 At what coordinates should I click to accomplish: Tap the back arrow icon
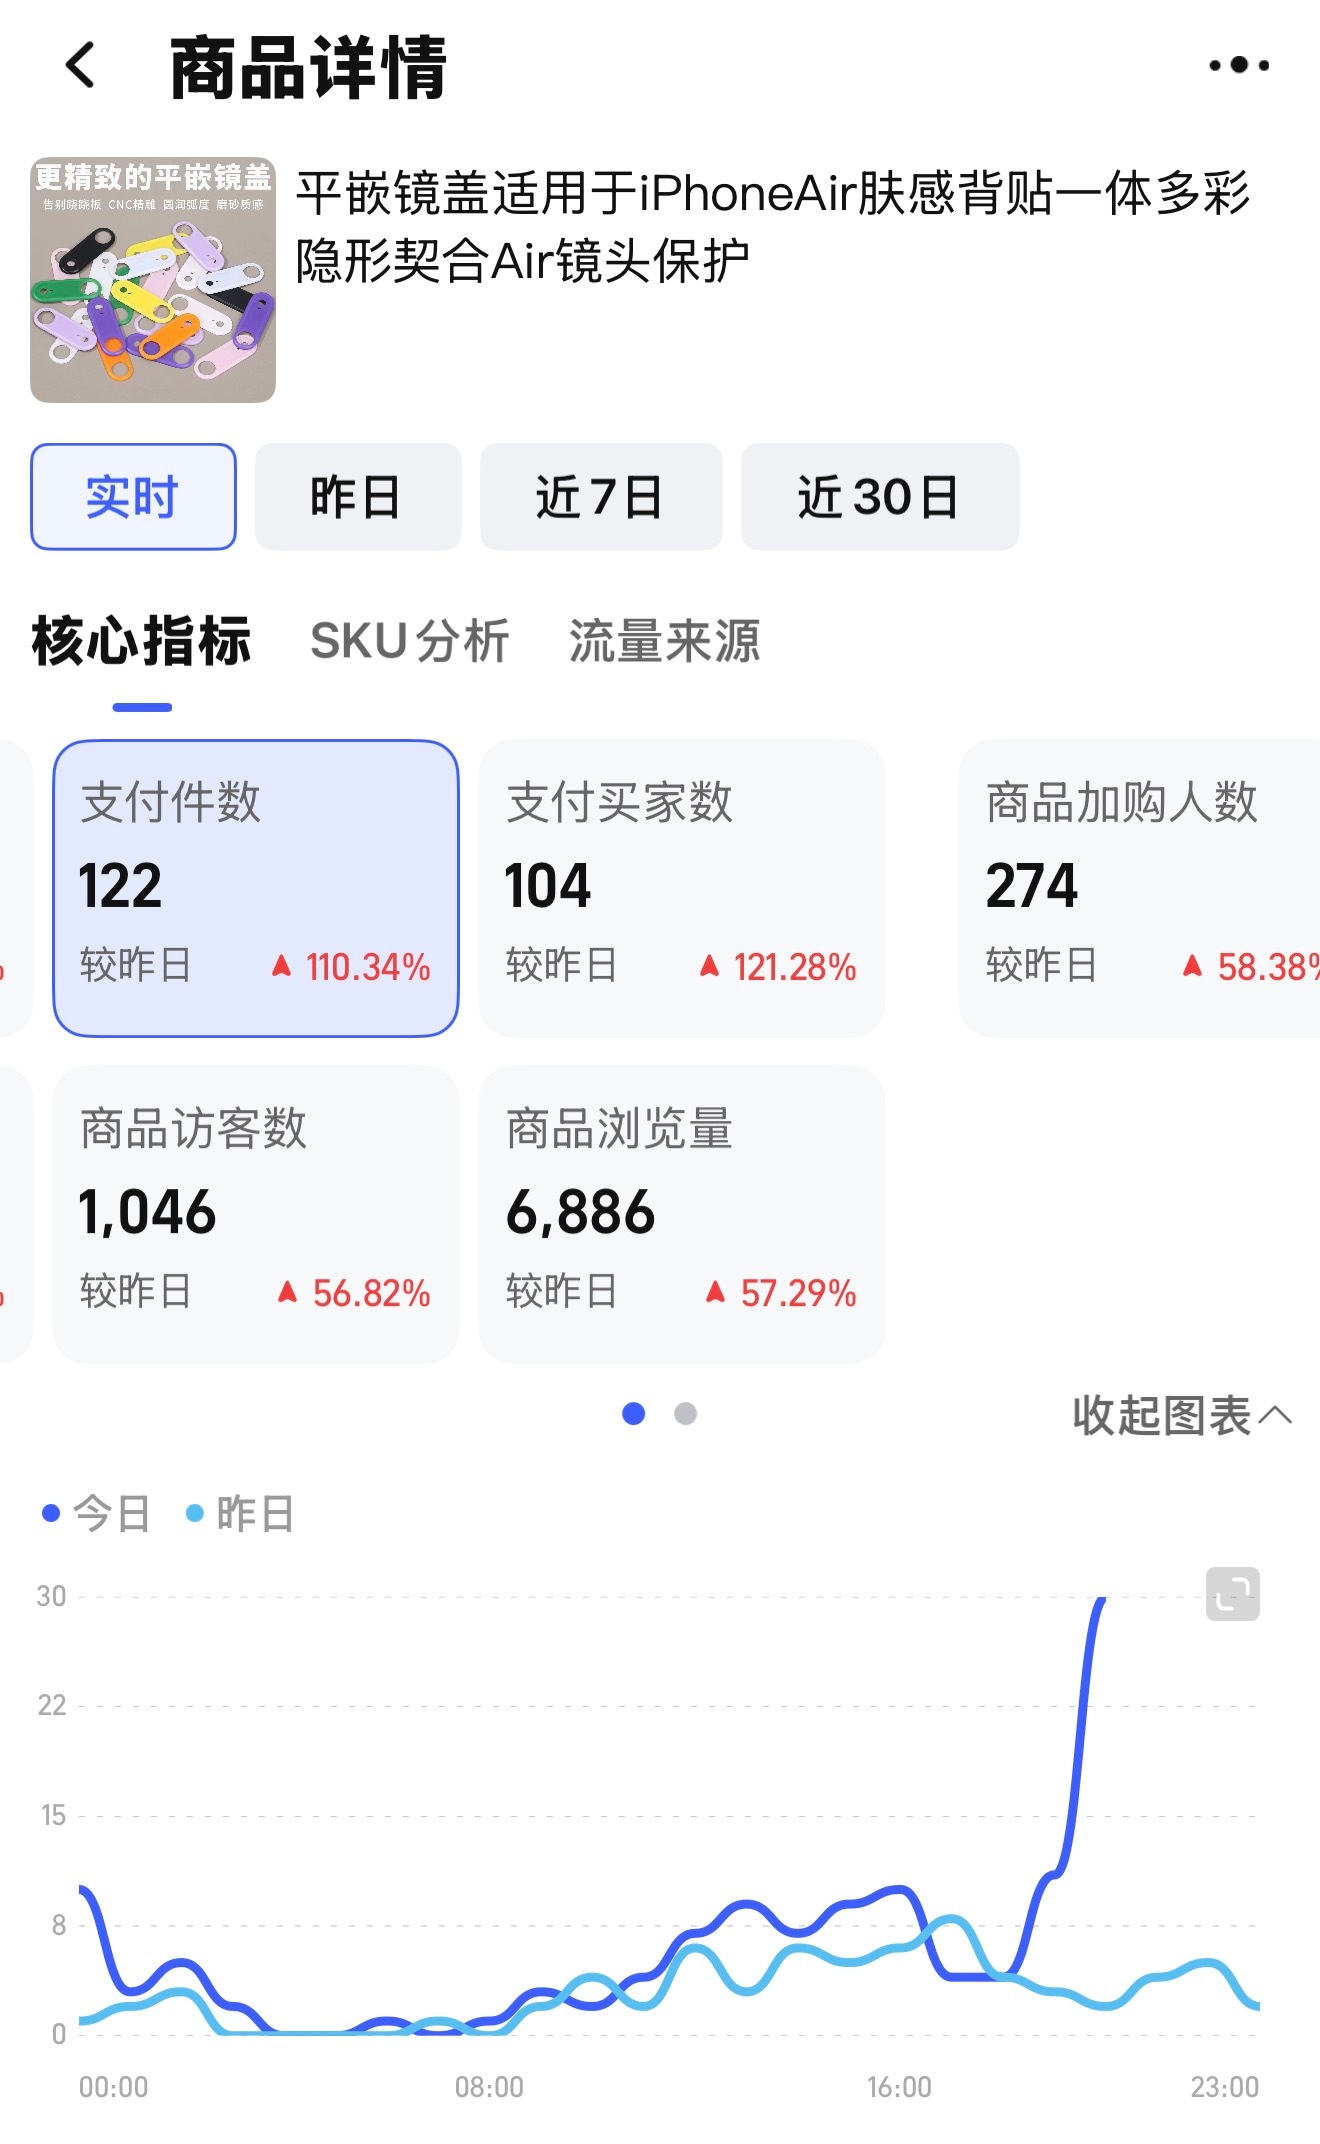pyautogui.click(x=80, y=65)
